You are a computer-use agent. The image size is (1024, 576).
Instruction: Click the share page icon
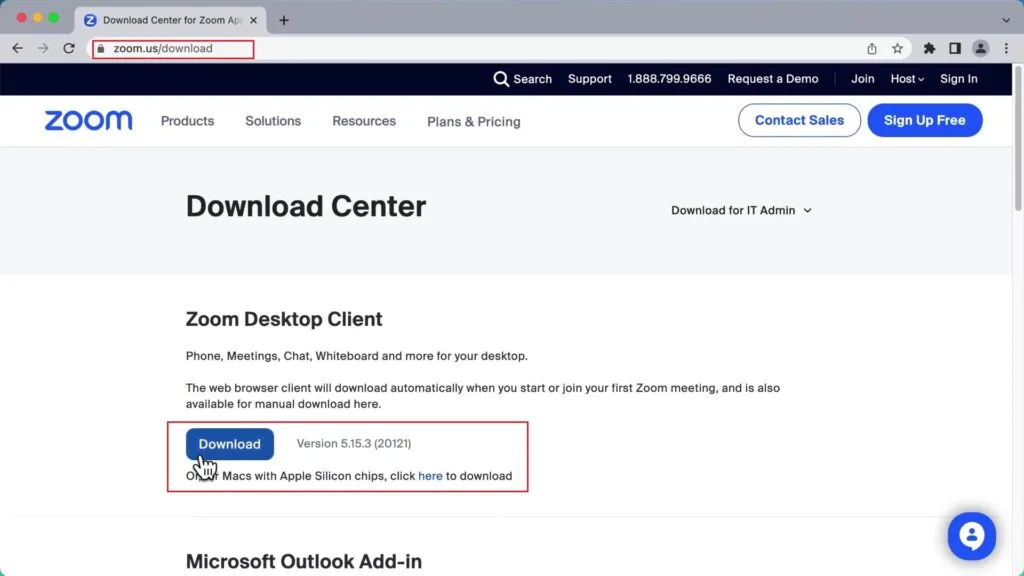[872, 48]
